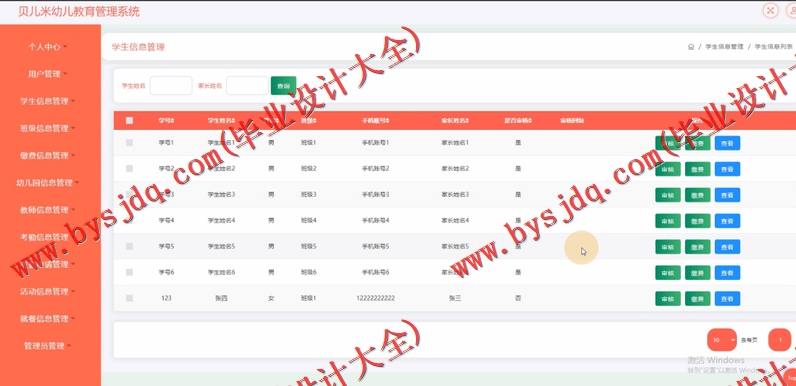Click 学号6 cell

pos(166,272)
